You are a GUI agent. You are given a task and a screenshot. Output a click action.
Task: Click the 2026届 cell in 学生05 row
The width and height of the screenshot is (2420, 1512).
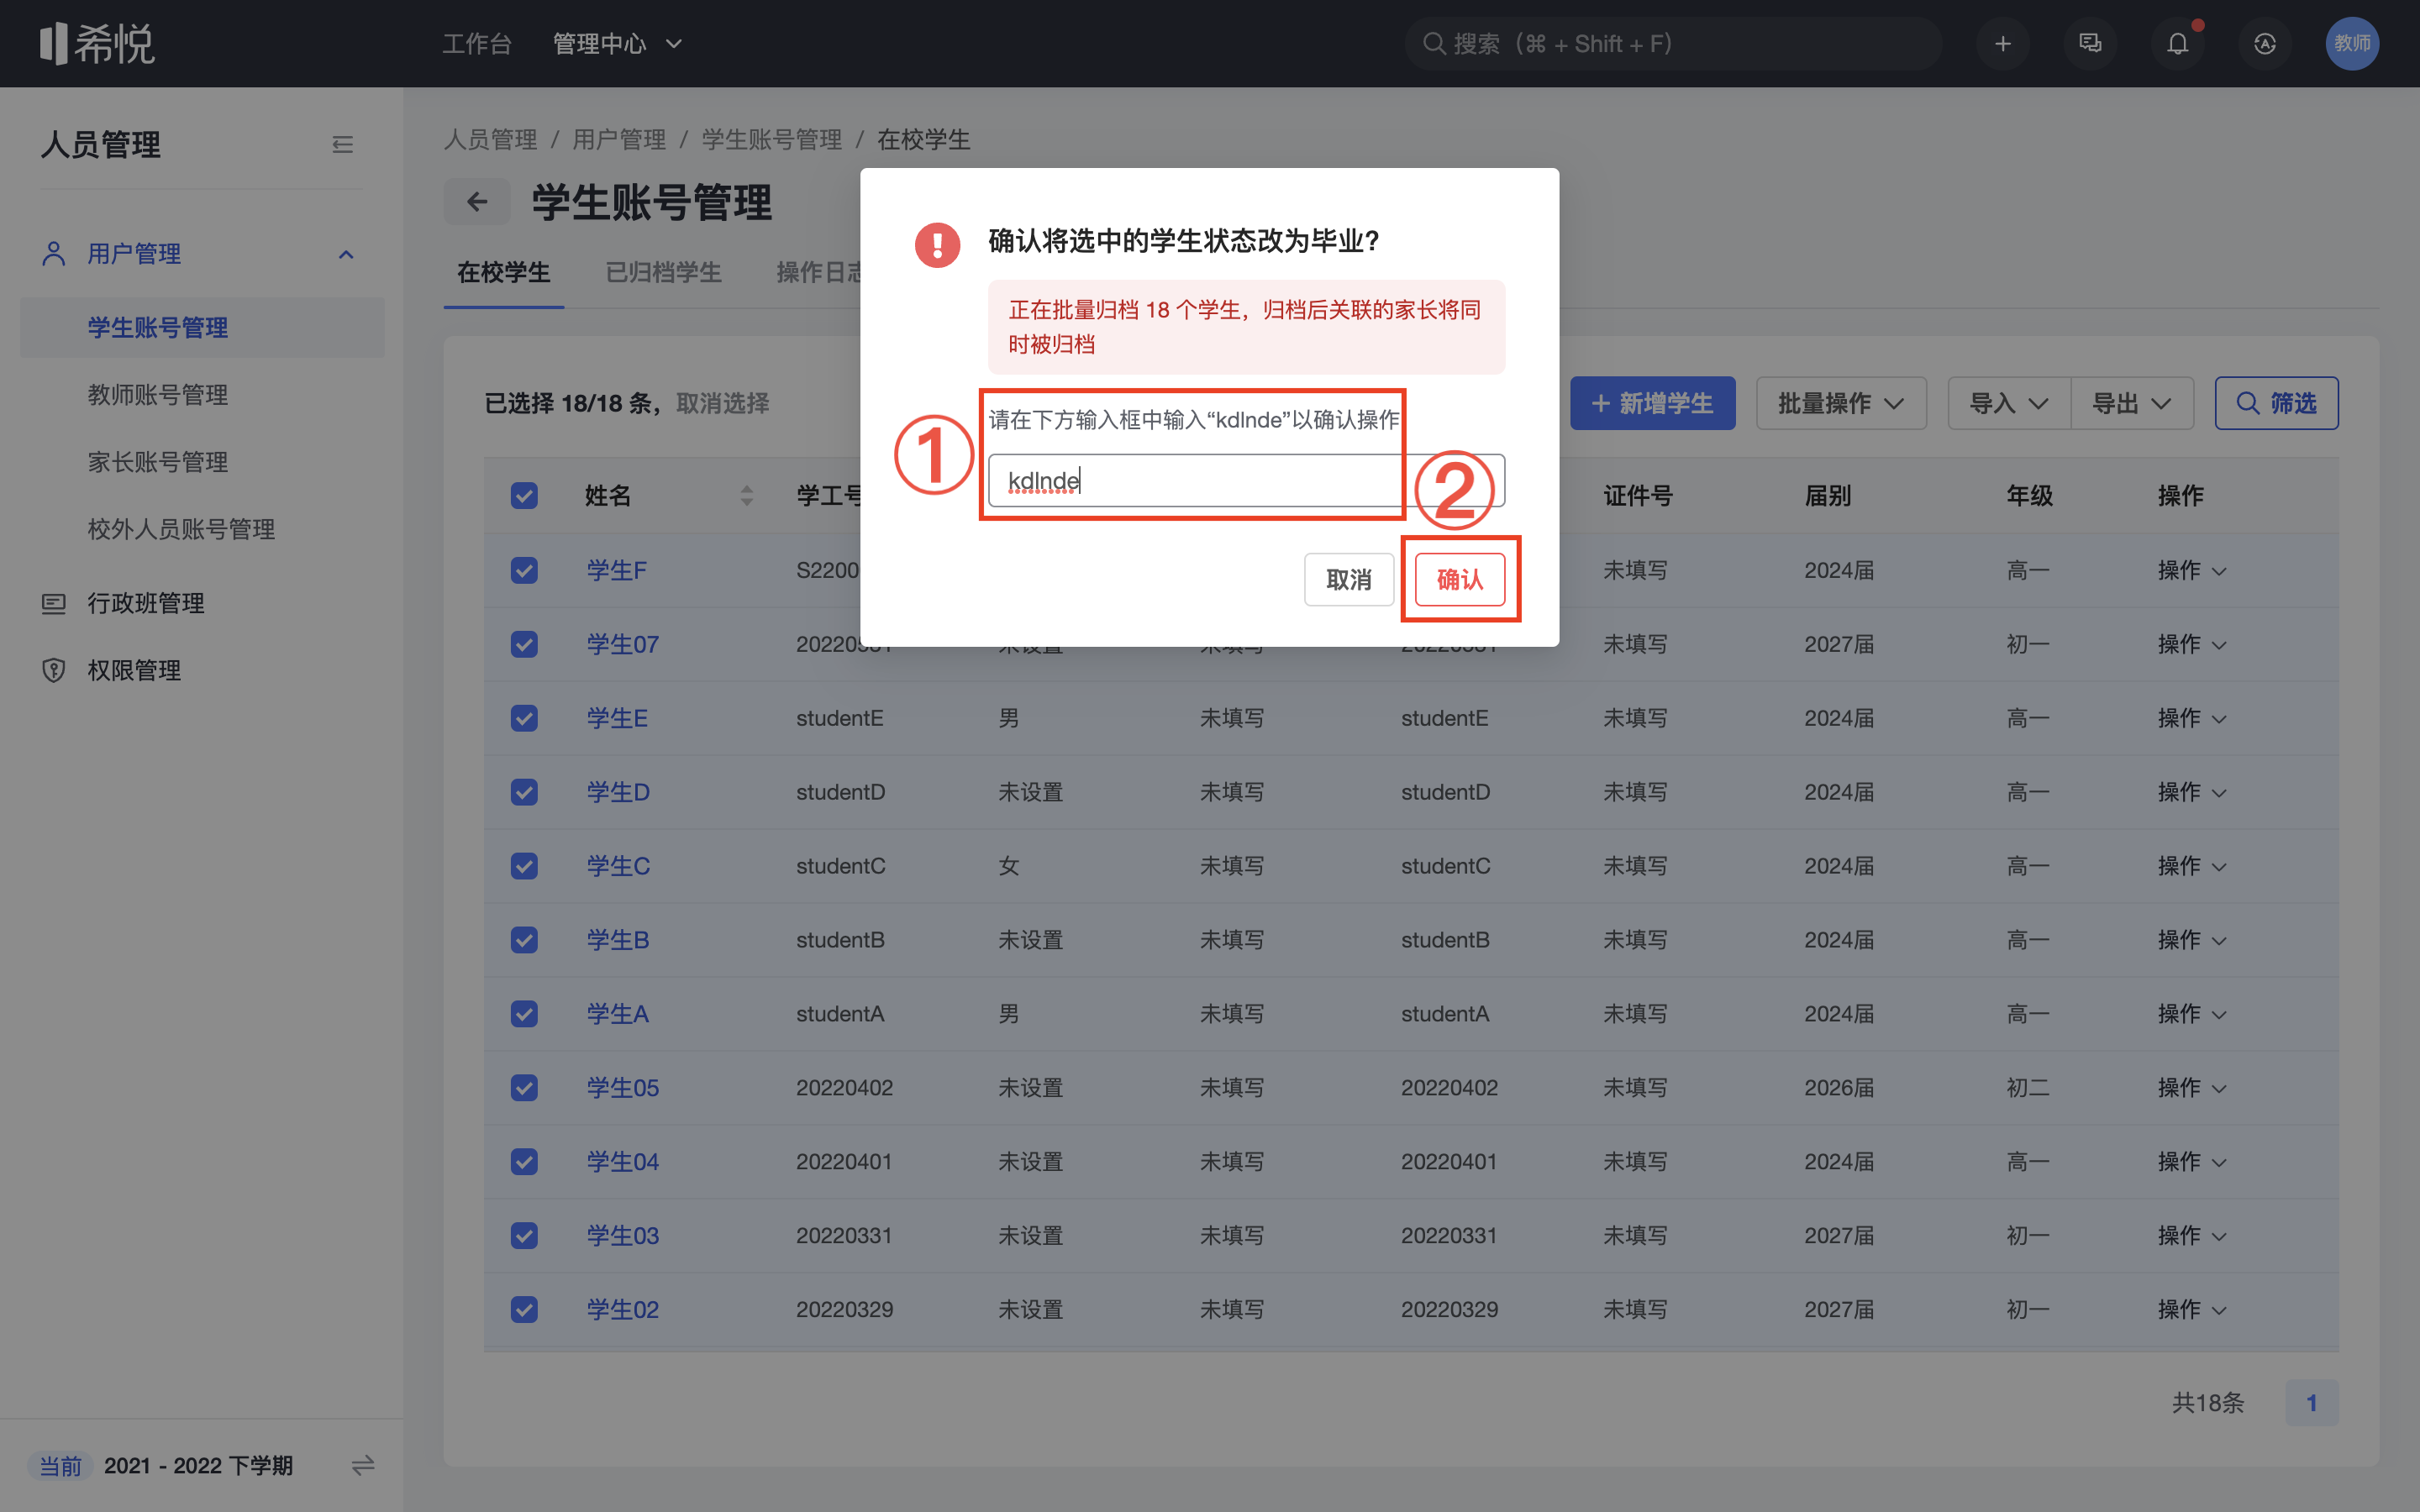pyautogui.click(x=1838, y=1088)
